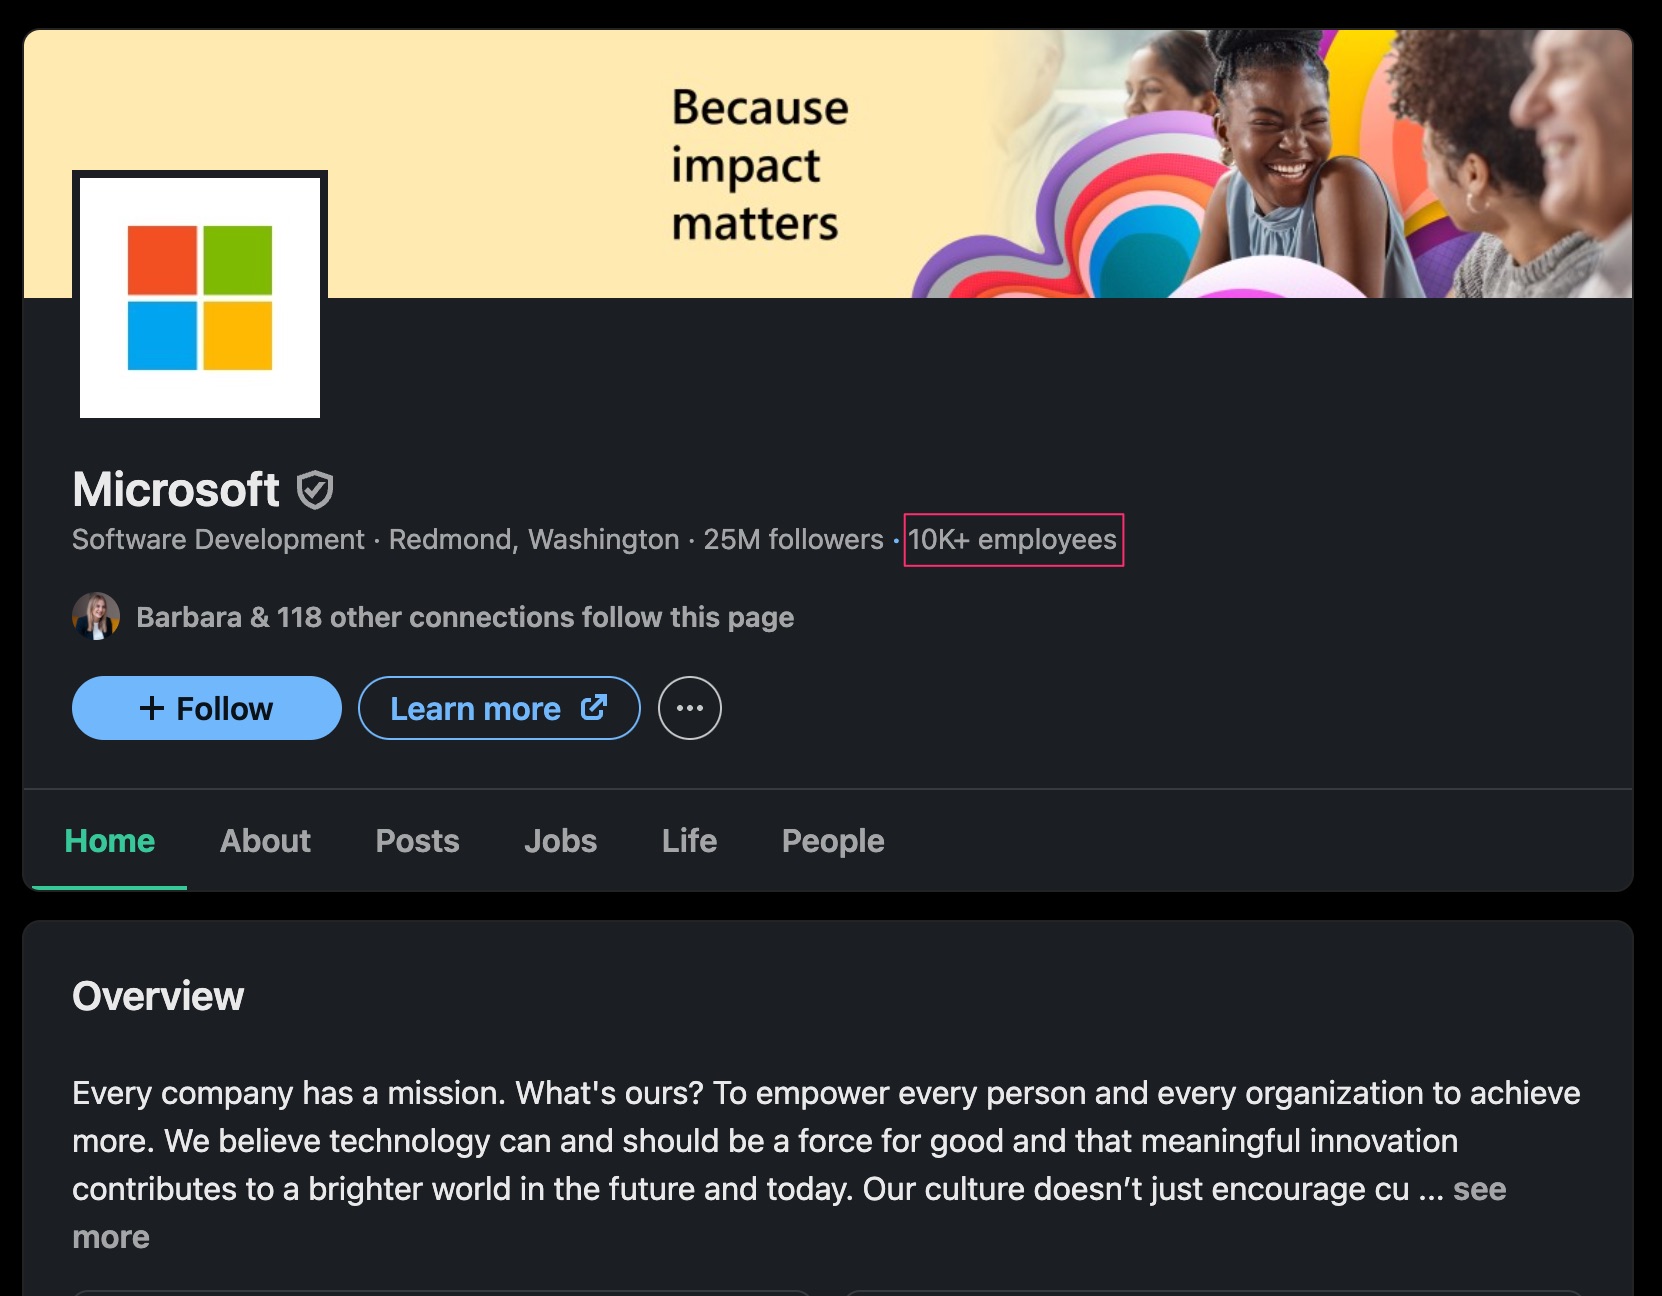Click the Overview section heading
The height and width of the screenshot is (1296, 1662).
(x=158, y=996)
